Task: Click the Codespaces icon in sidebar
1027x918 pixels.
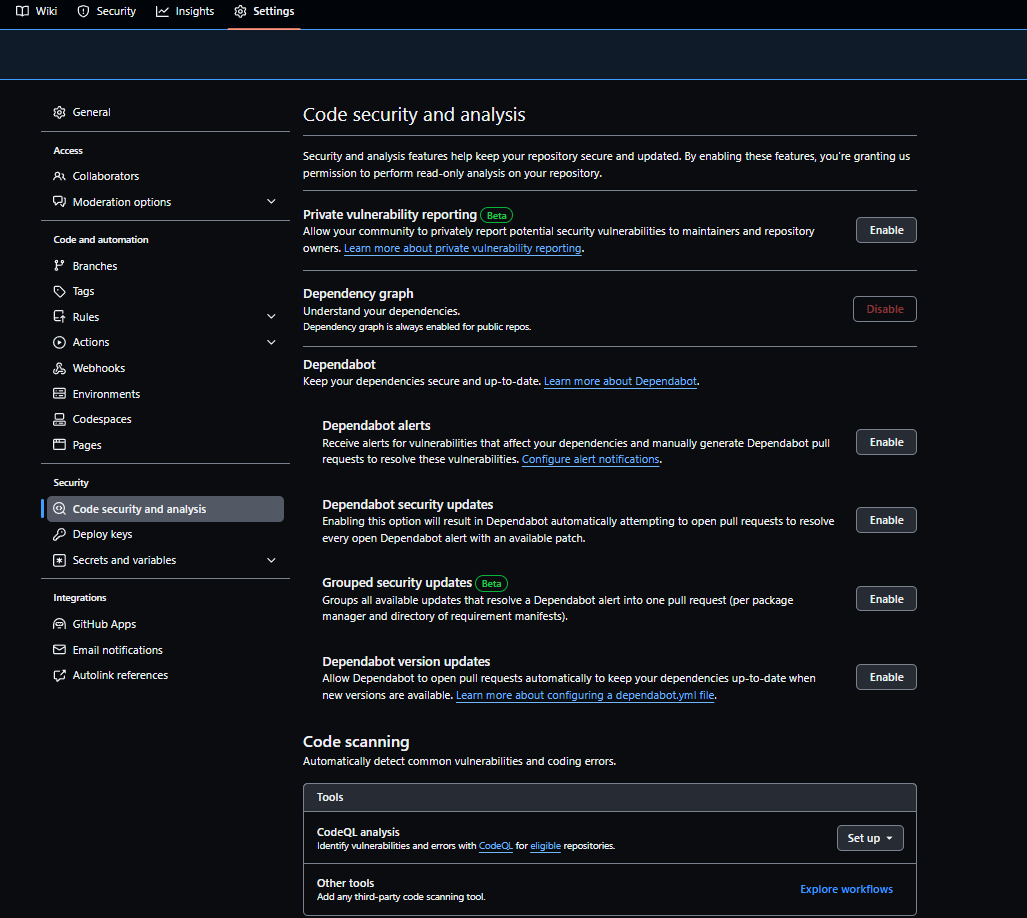Action: point(59,419)
